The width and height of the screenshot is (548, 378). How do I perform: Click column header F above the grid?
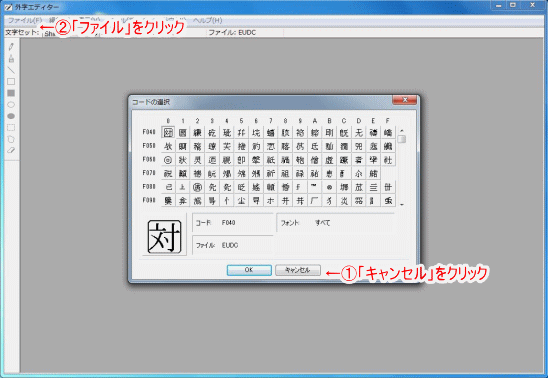tap(387, 121)
